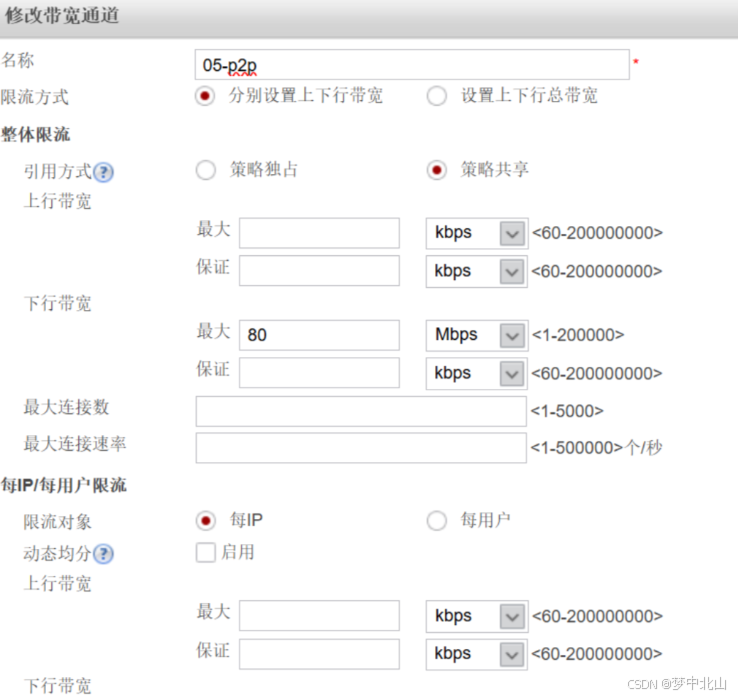Click the 最大连接数 input field
Screen dimensions: 738x697
click(x=361, y=411)
